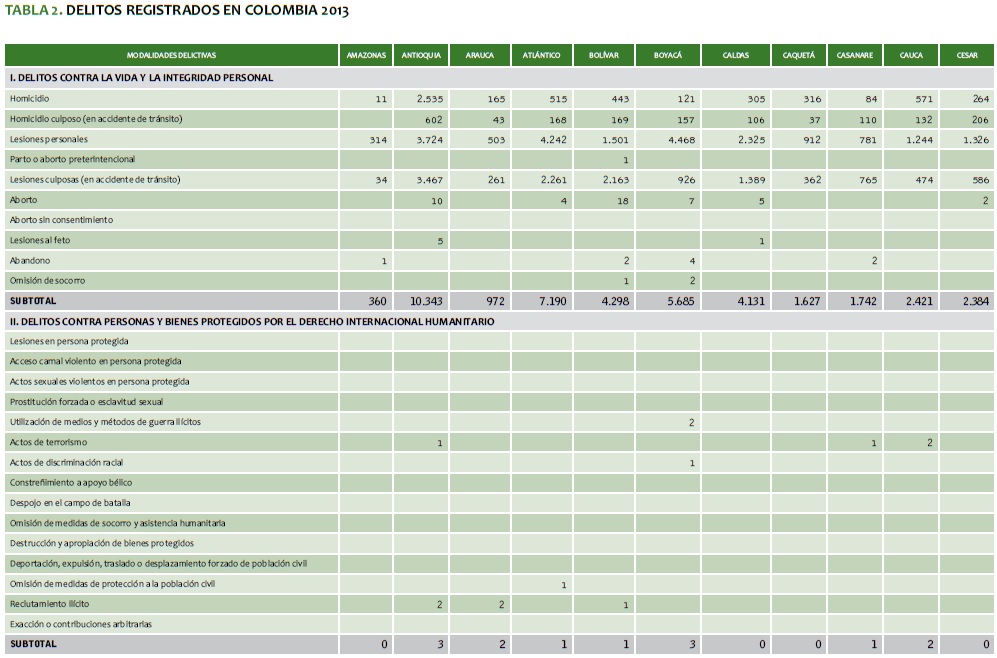Select Antioquia's first subtotal cell 10.343

[424, 301]
